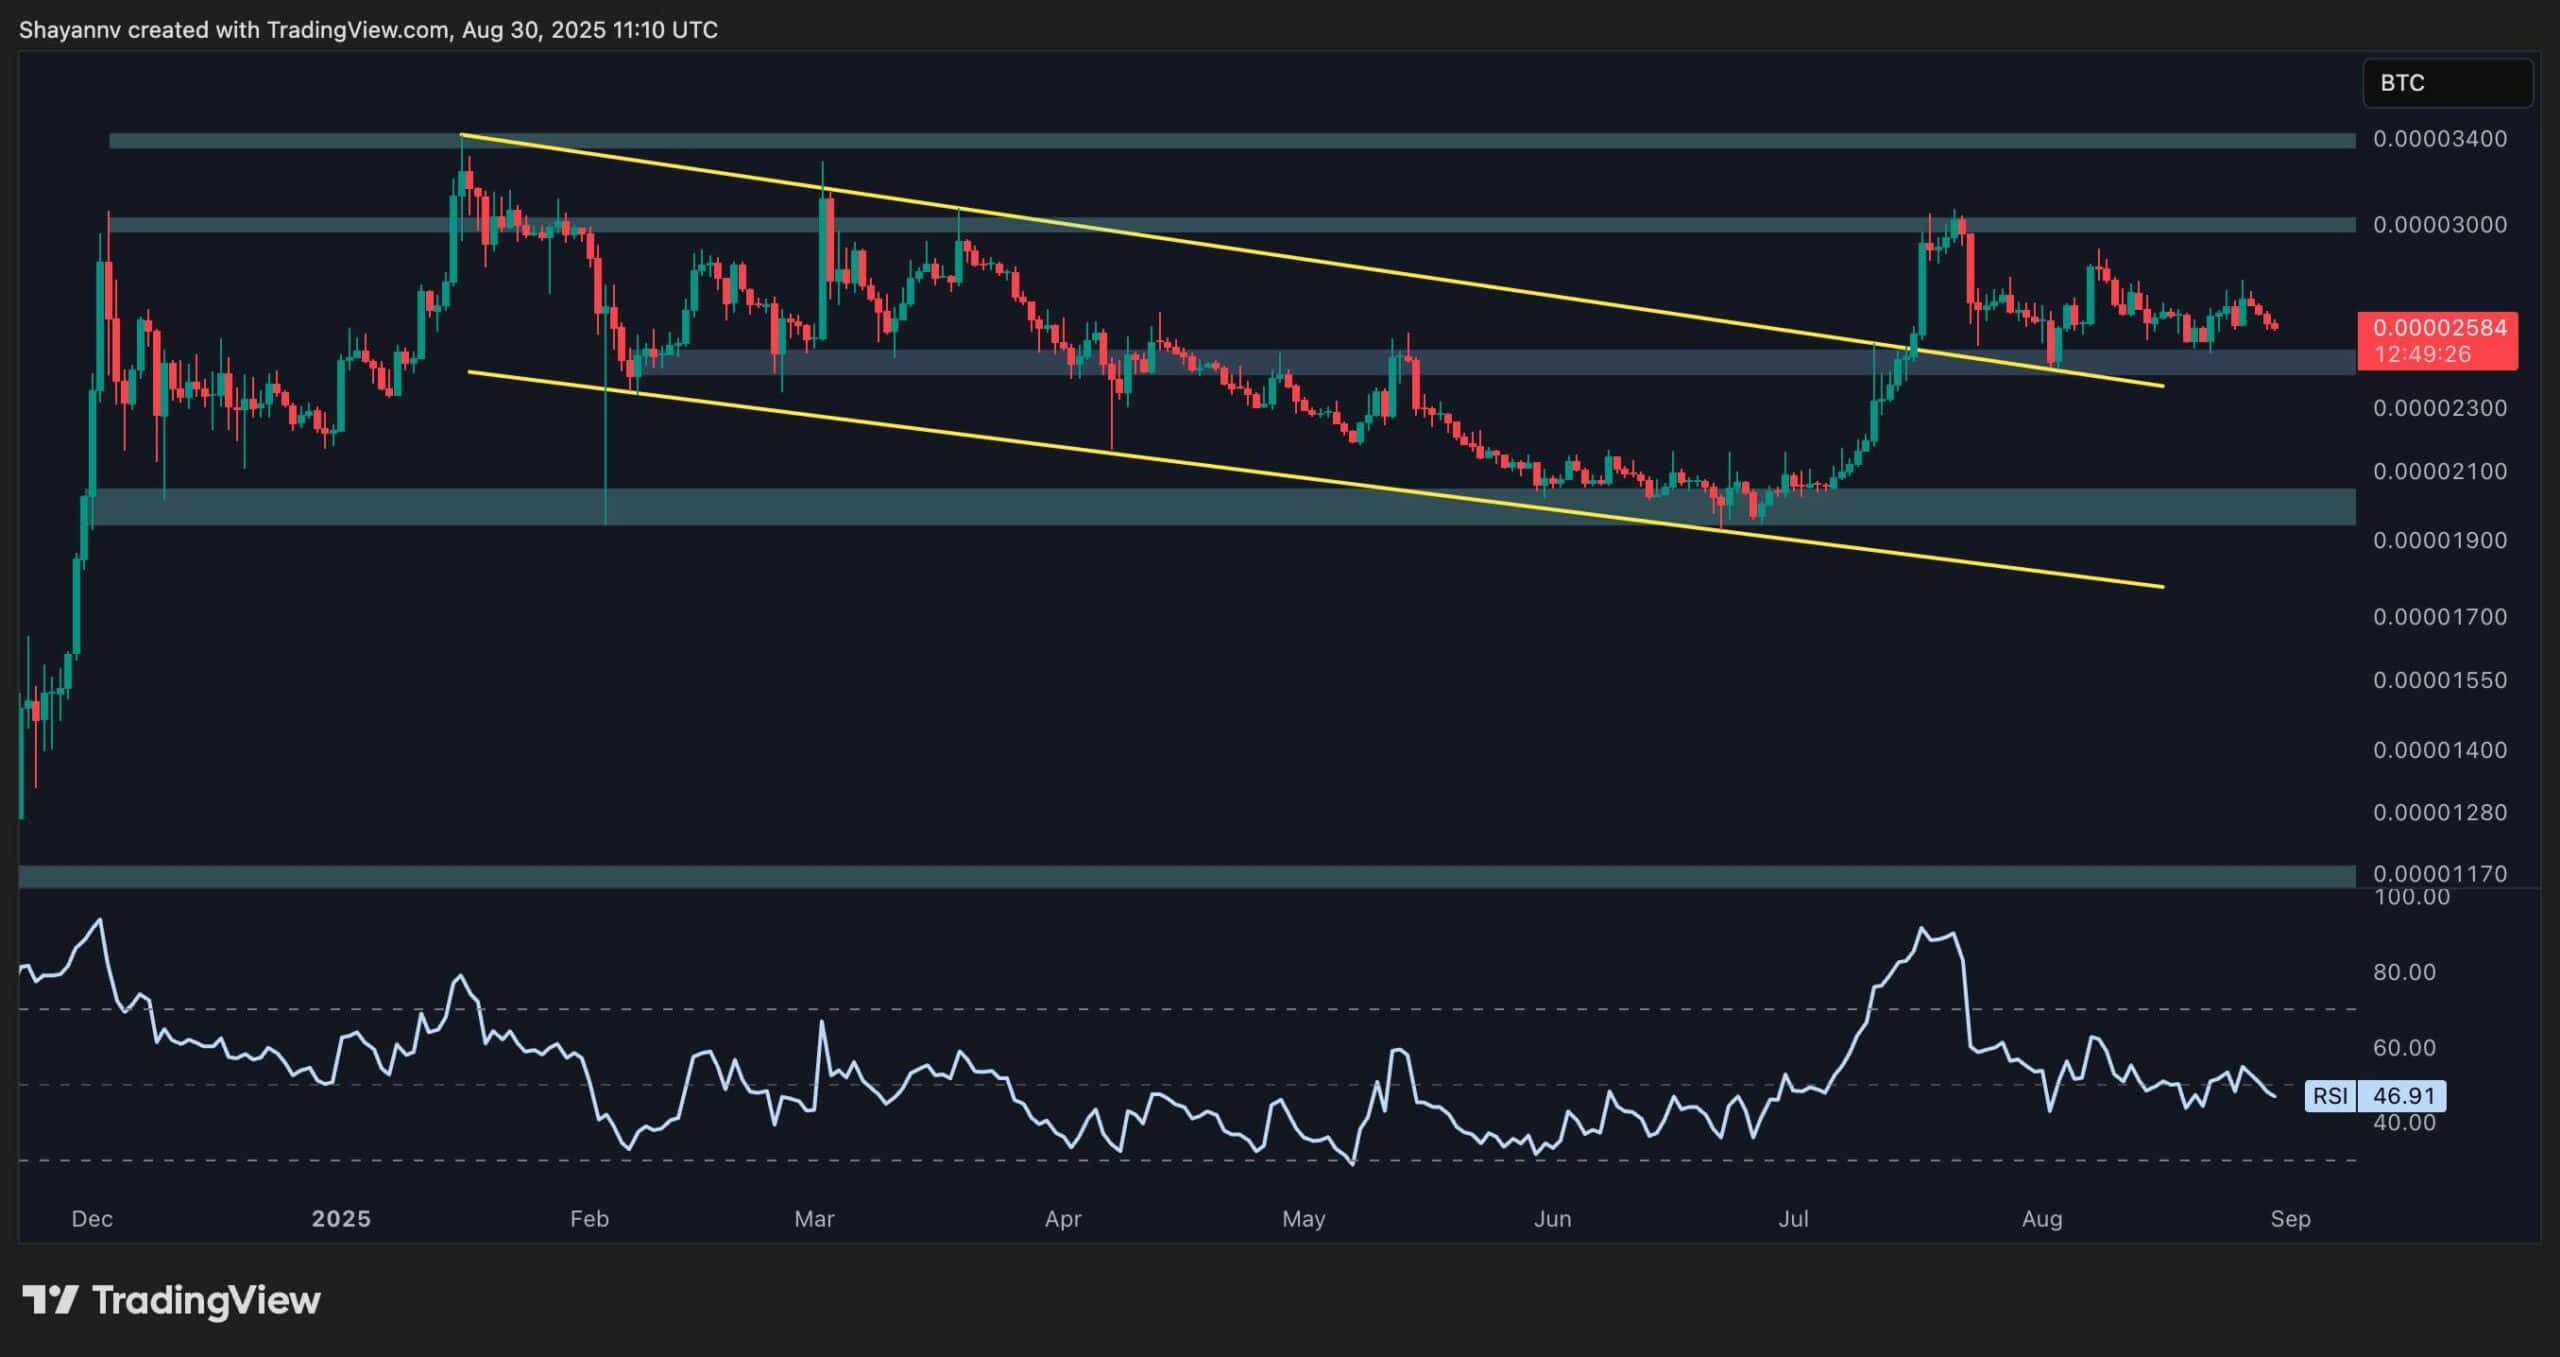Click the Dec label on the time axis
Viewport: 2560px width, 1357px height.
tap(92, 1218)
